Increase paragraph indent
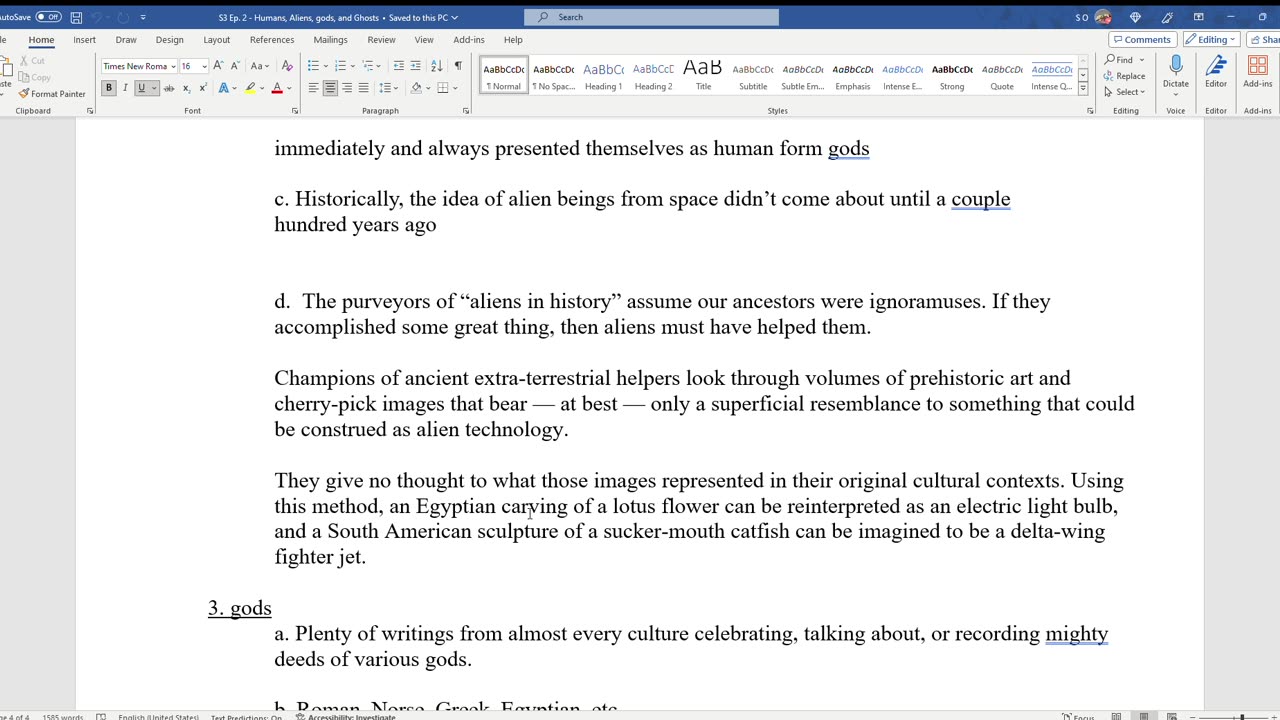Viewport: 1280px width, 720px height. click(416, 66)
